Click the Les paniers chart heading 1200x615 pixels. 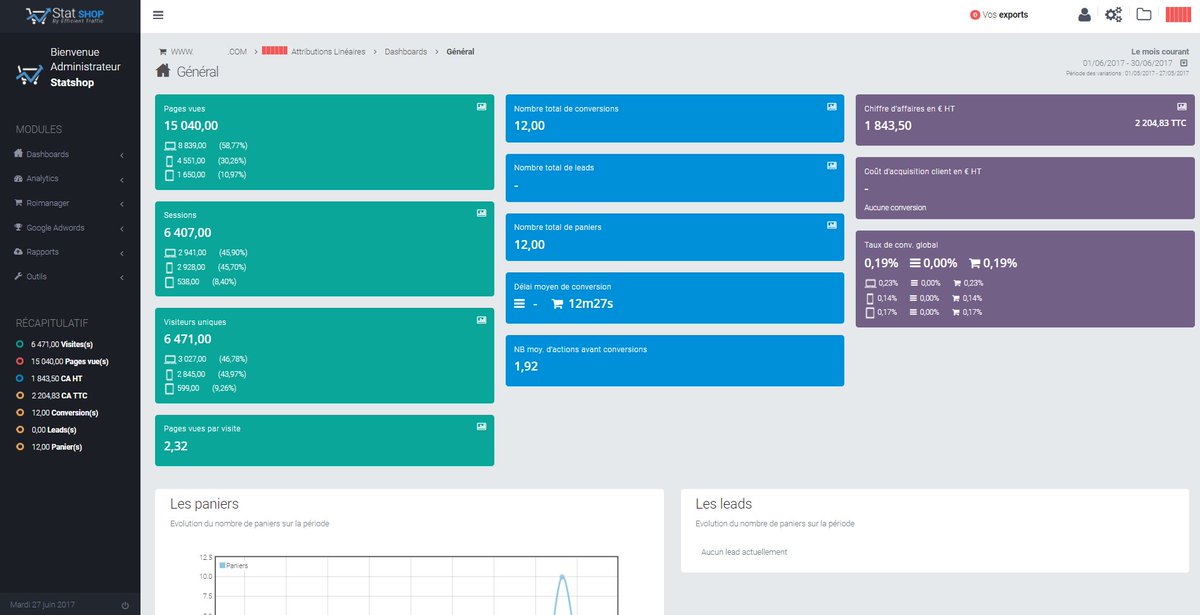(x=204, y=504)
